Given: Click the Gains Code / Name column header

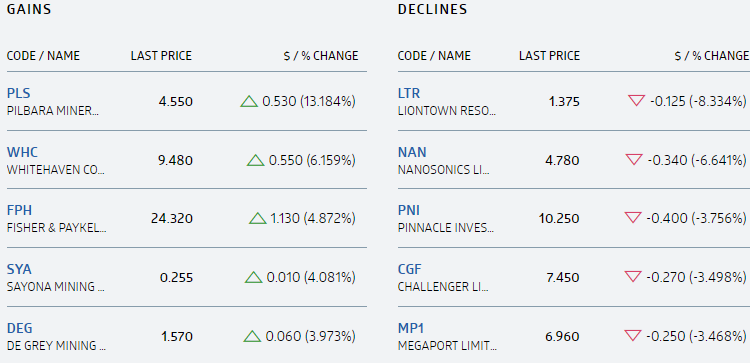Looking at the screenshot, I should click(x=43, y=56).
